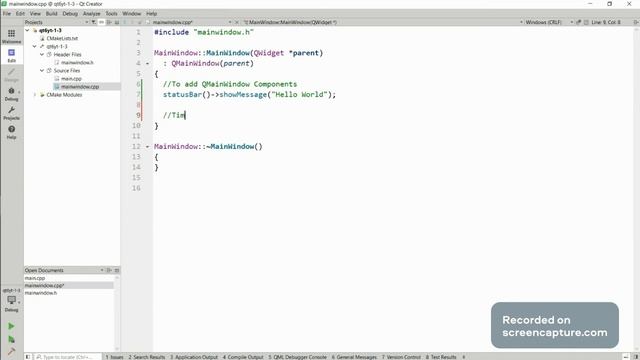Select main.cpp in Source Files
This screenshot has height=360, width=640.
point(71,78)
